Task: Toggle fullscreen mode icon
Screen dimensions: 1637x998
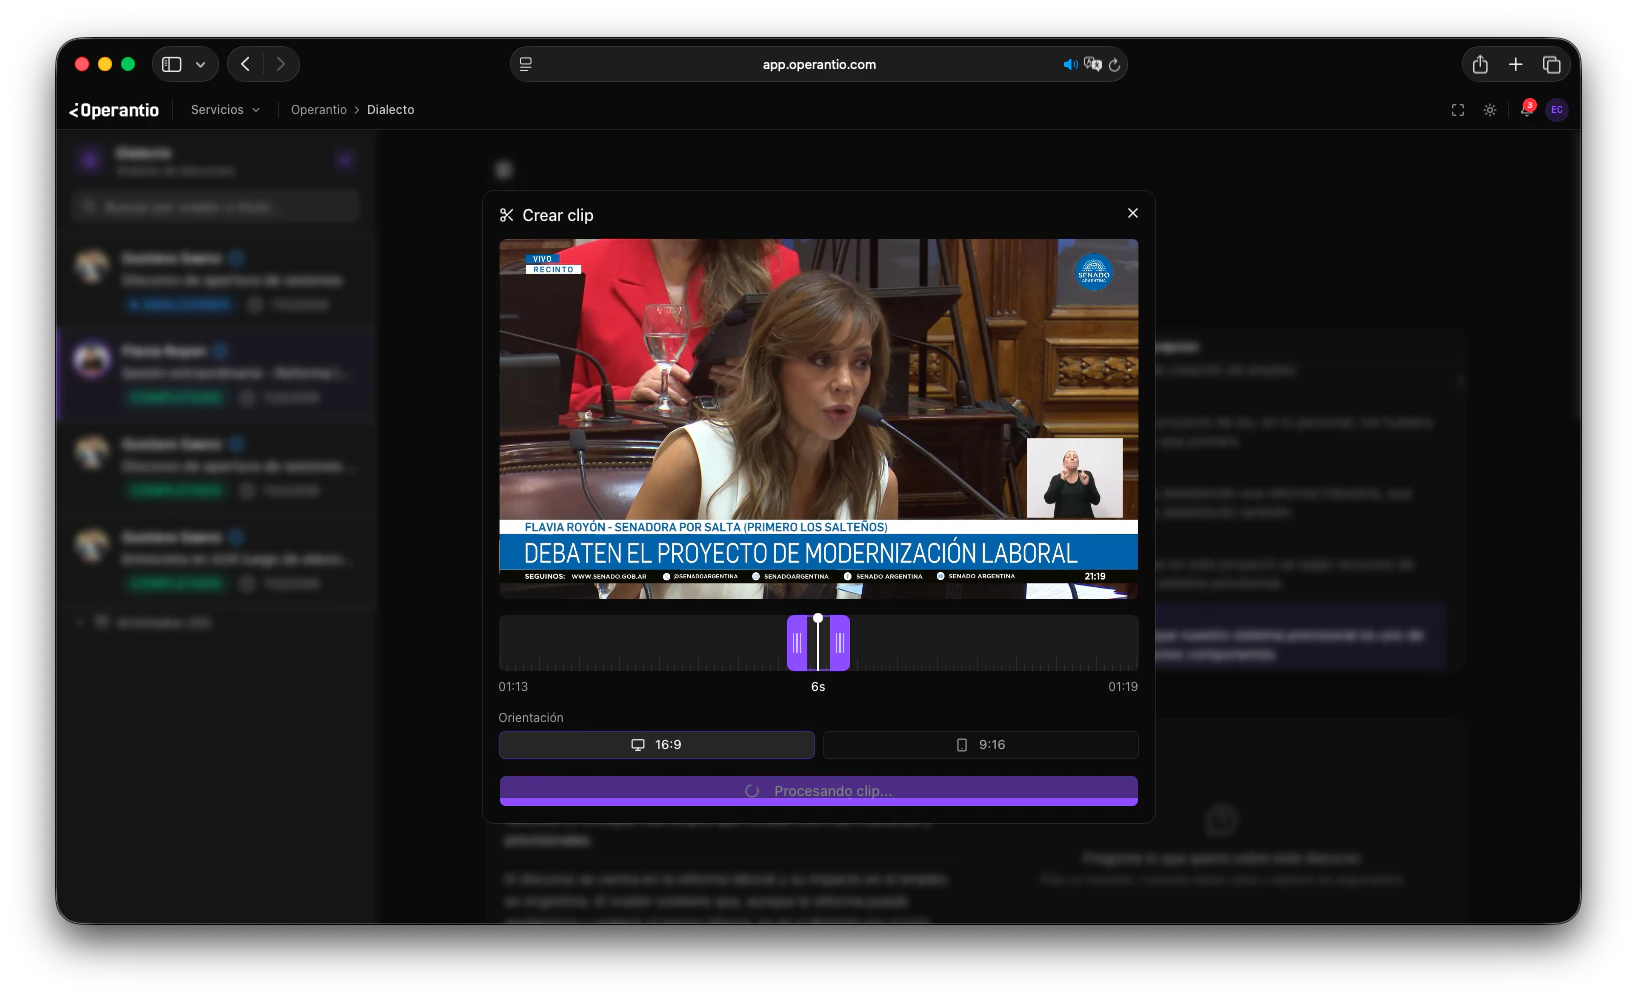Action: tap(1458, 110)
